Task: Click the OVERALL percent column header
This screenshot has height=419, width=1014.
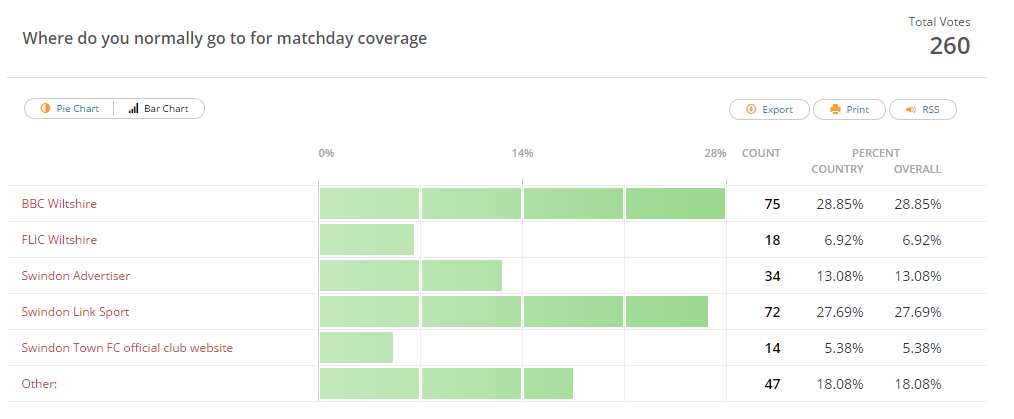Action: coord(917,169)
